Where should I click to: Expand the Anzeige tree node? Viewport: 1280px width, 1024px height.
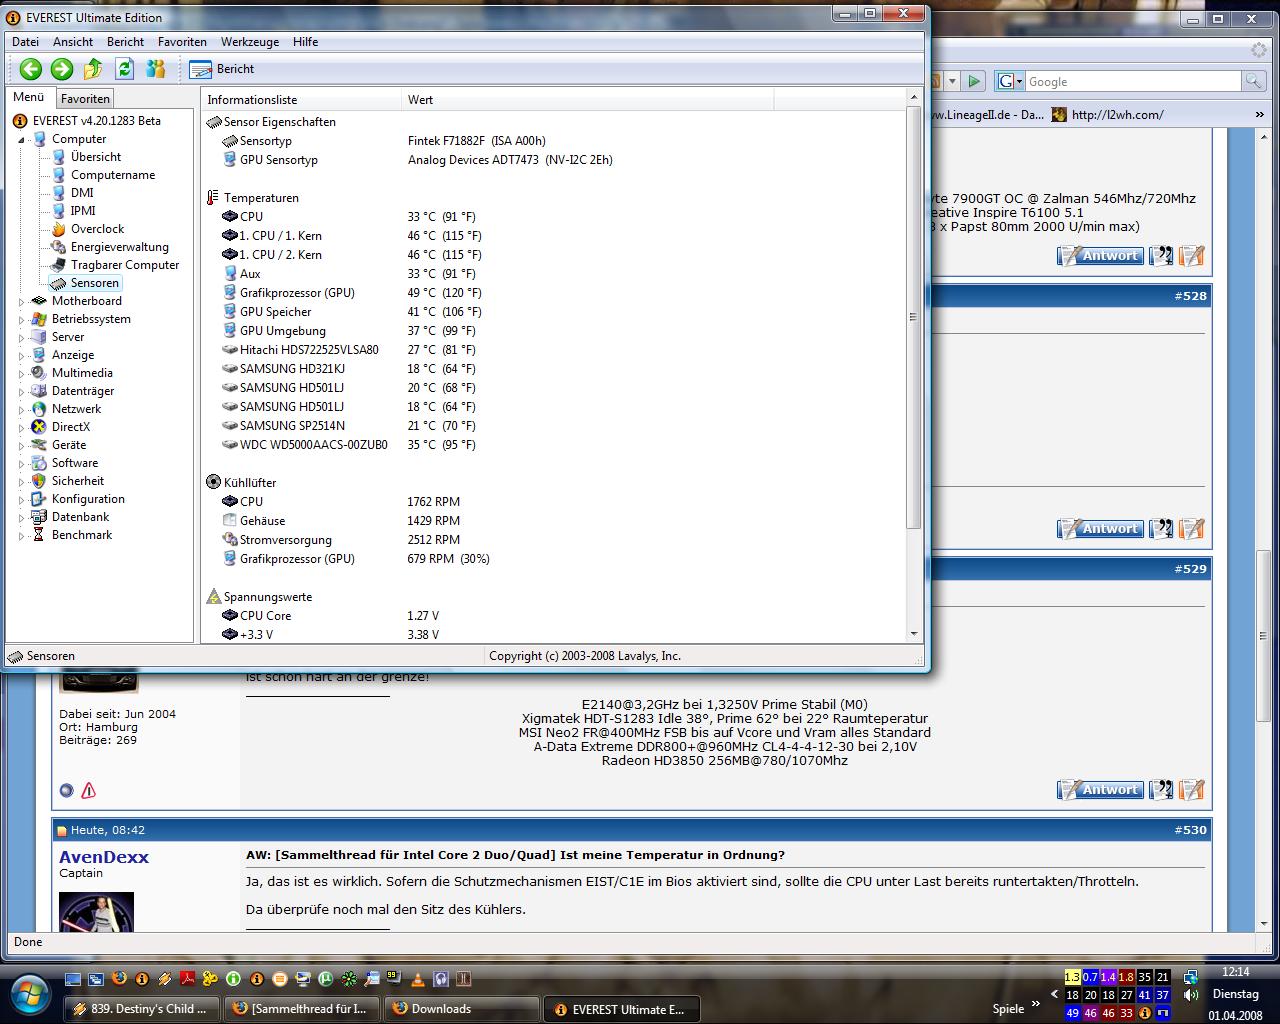pyautogui.click(x=21, y=355)
